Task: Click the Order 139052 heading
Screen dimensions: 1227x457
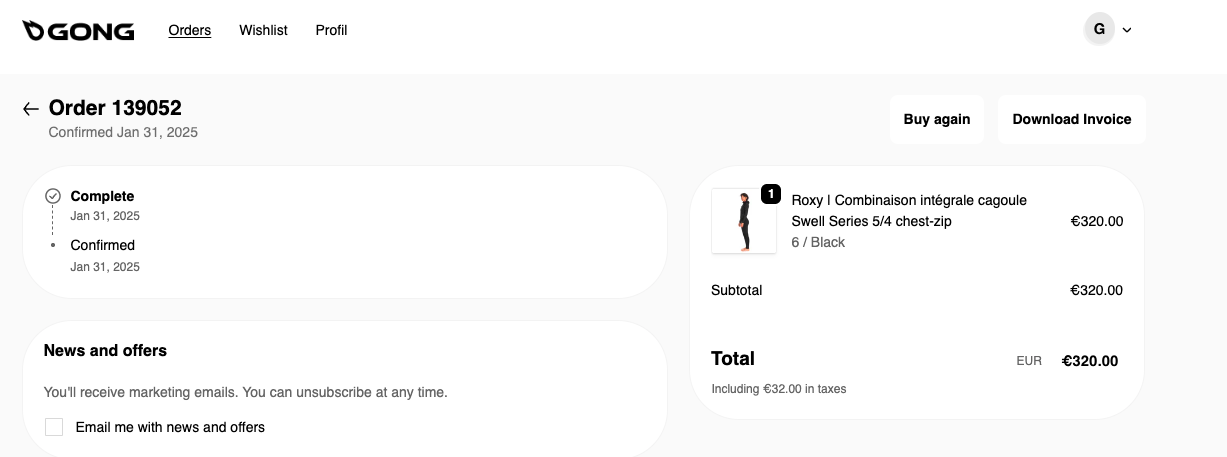Action: pyautogui.click(x=115, y=108)
